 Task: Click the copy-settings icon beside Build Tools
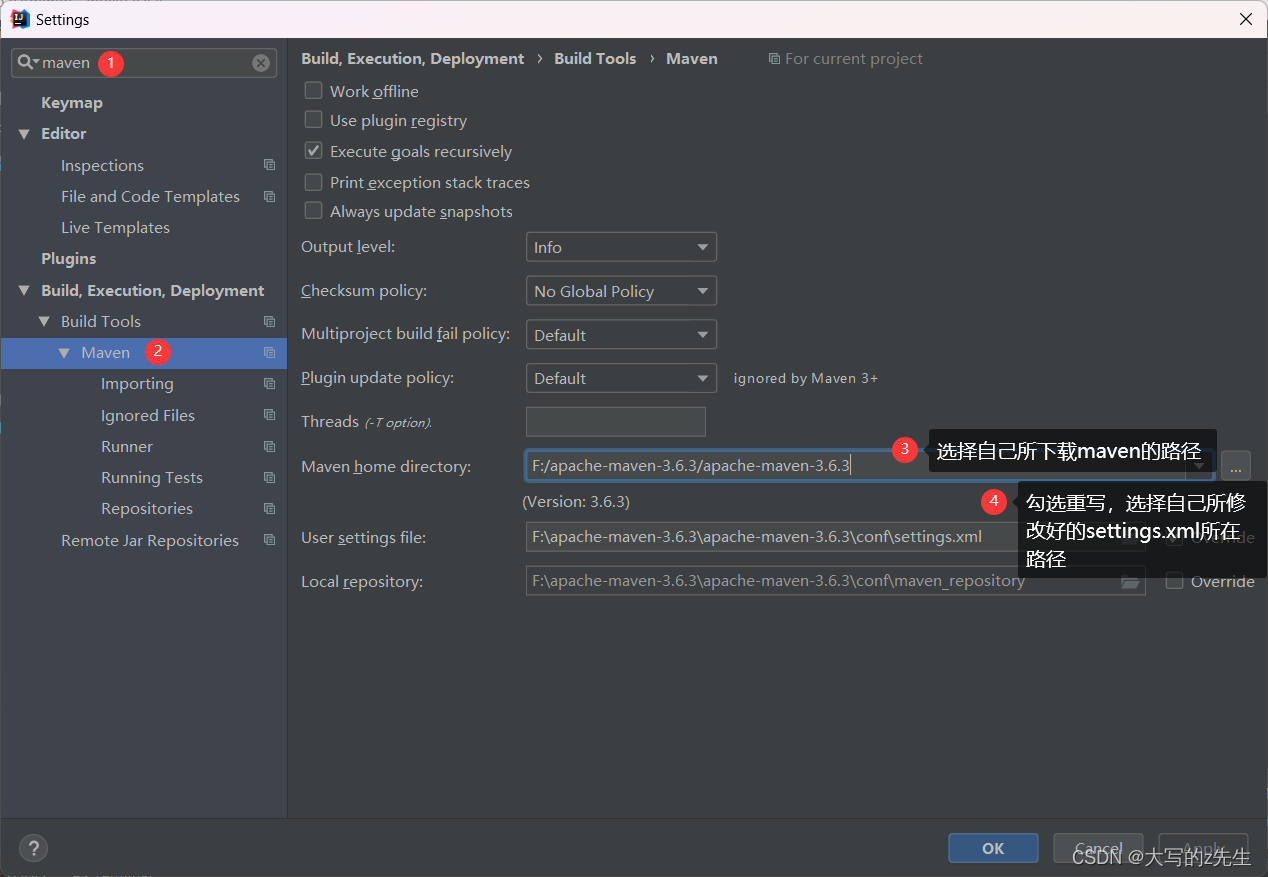point(269,321)
